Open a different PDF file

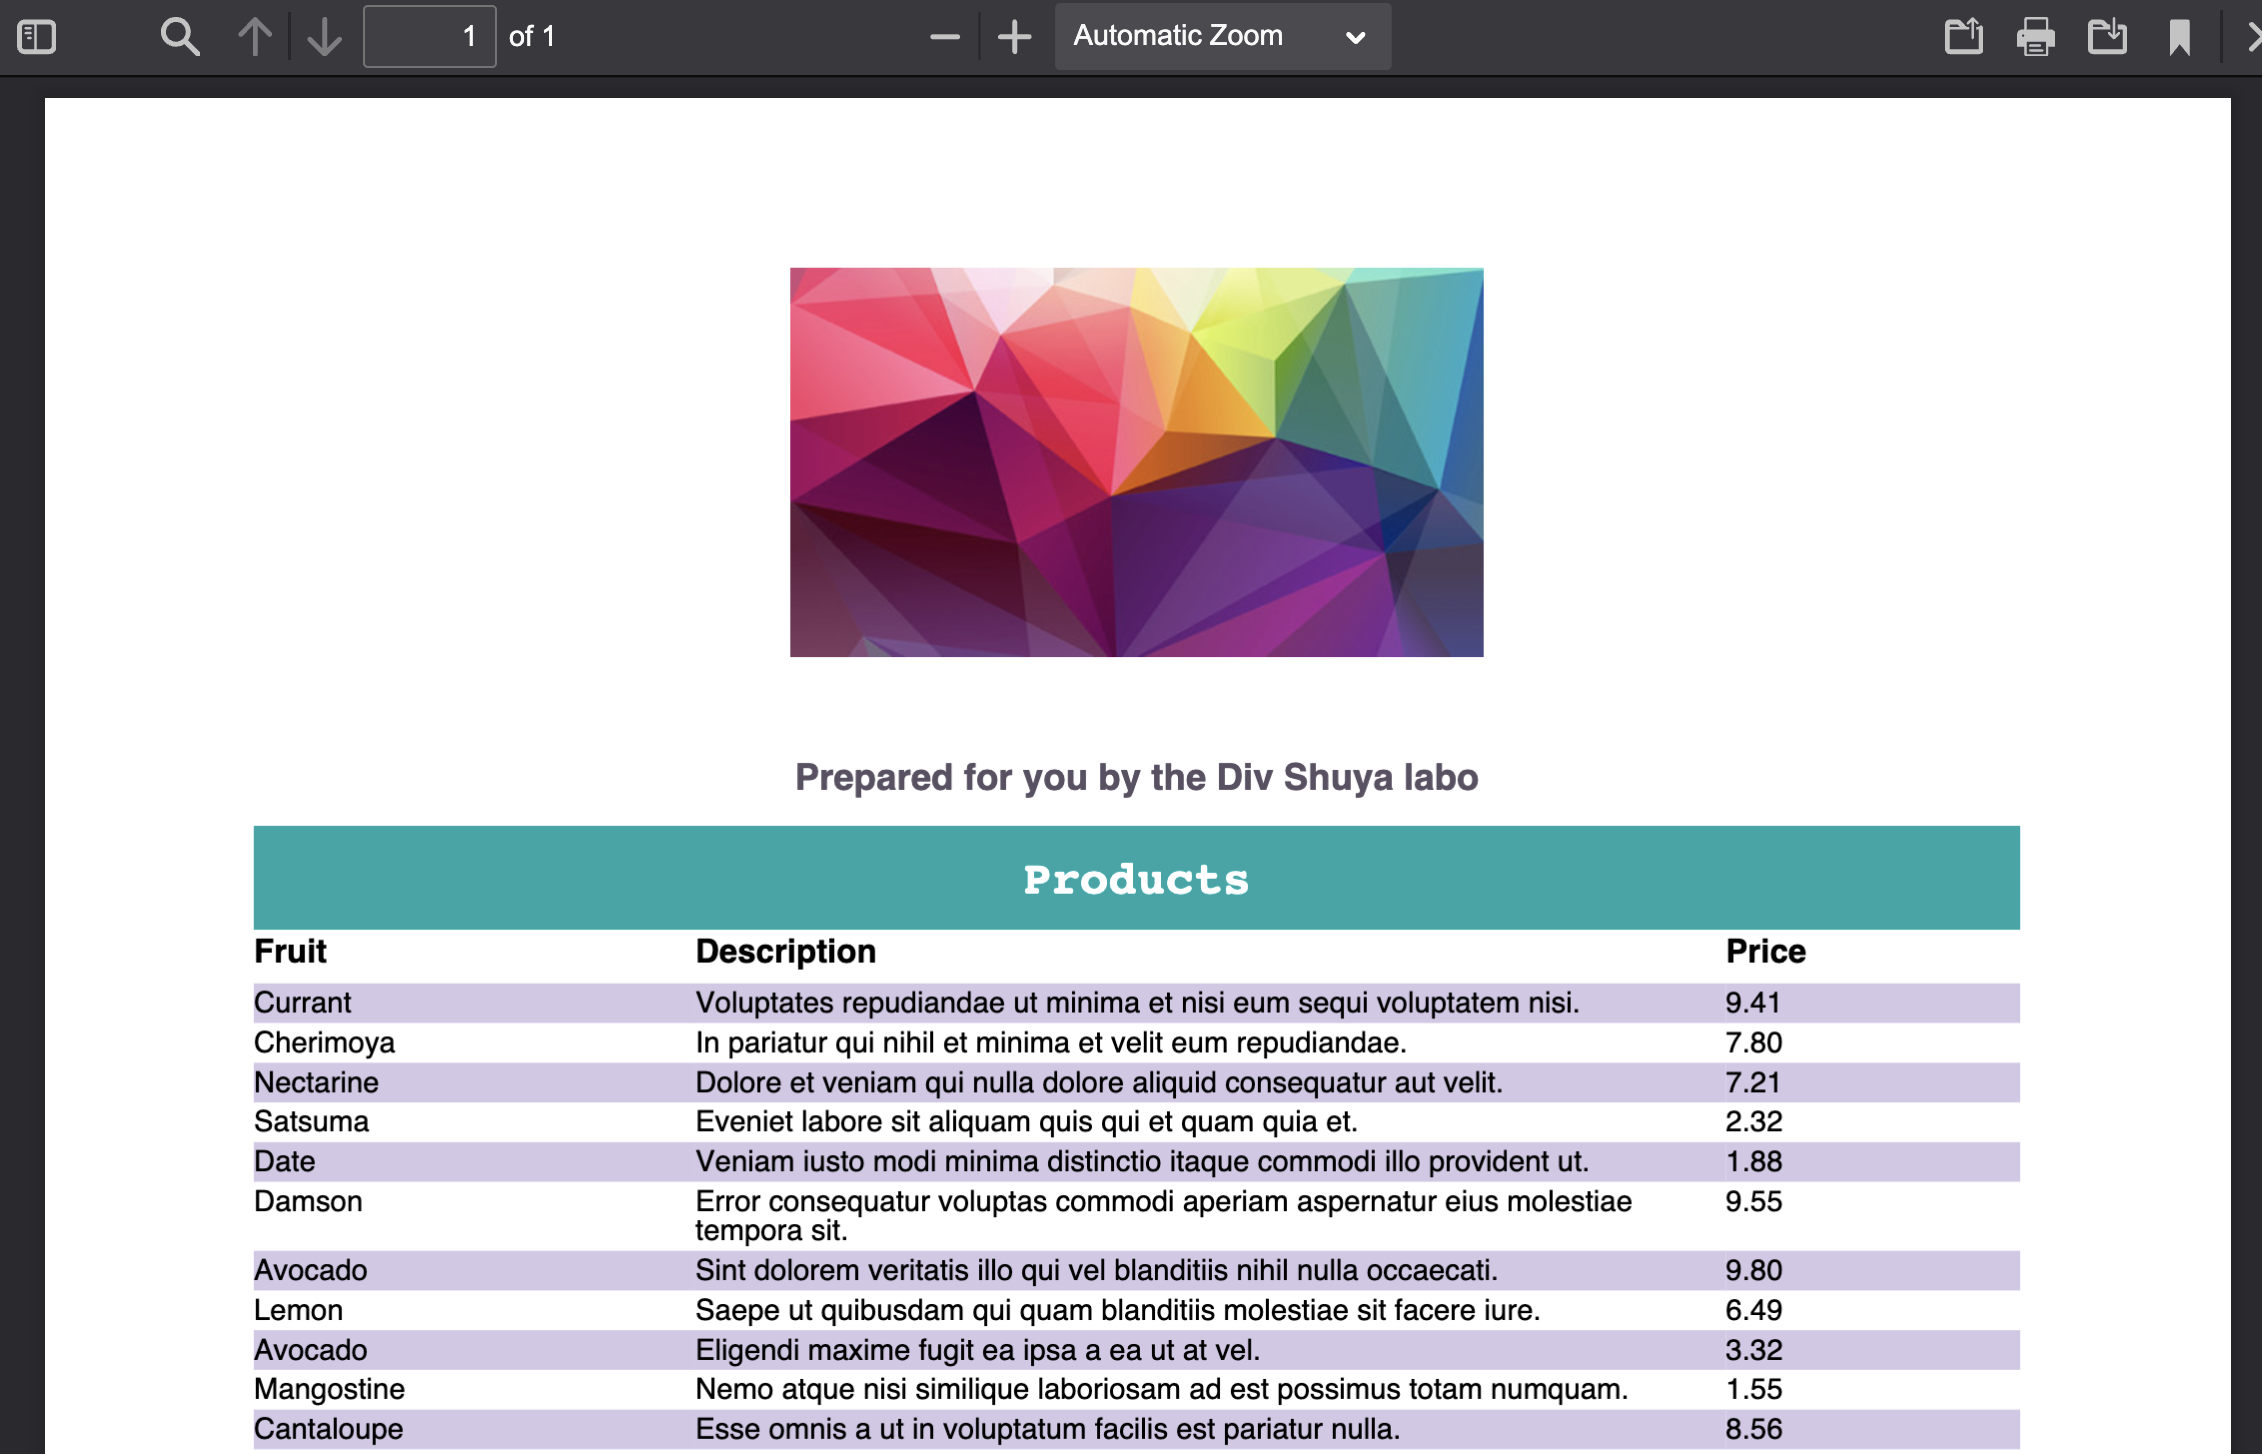click(1963, 36)
